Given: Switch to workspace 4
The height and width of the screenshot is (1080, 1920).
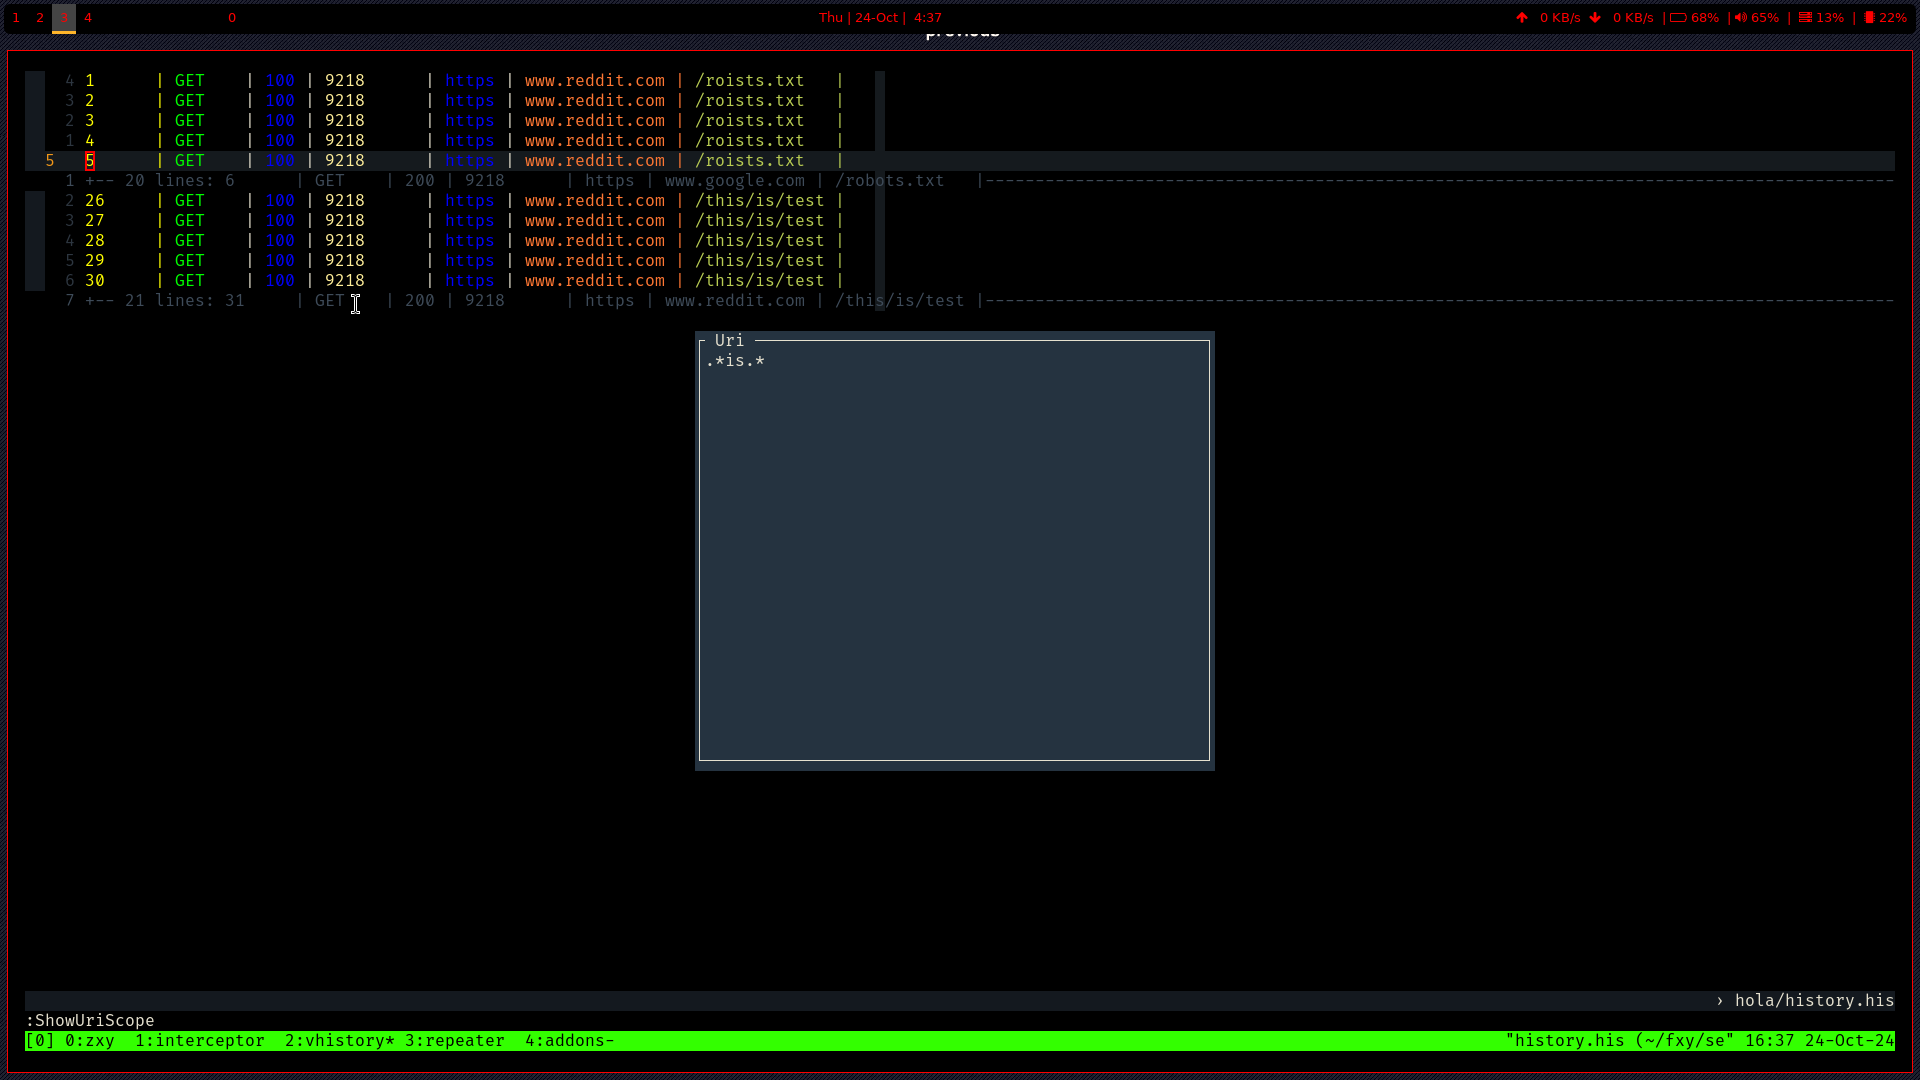Looking at the screenshot, I should (88, 17).
